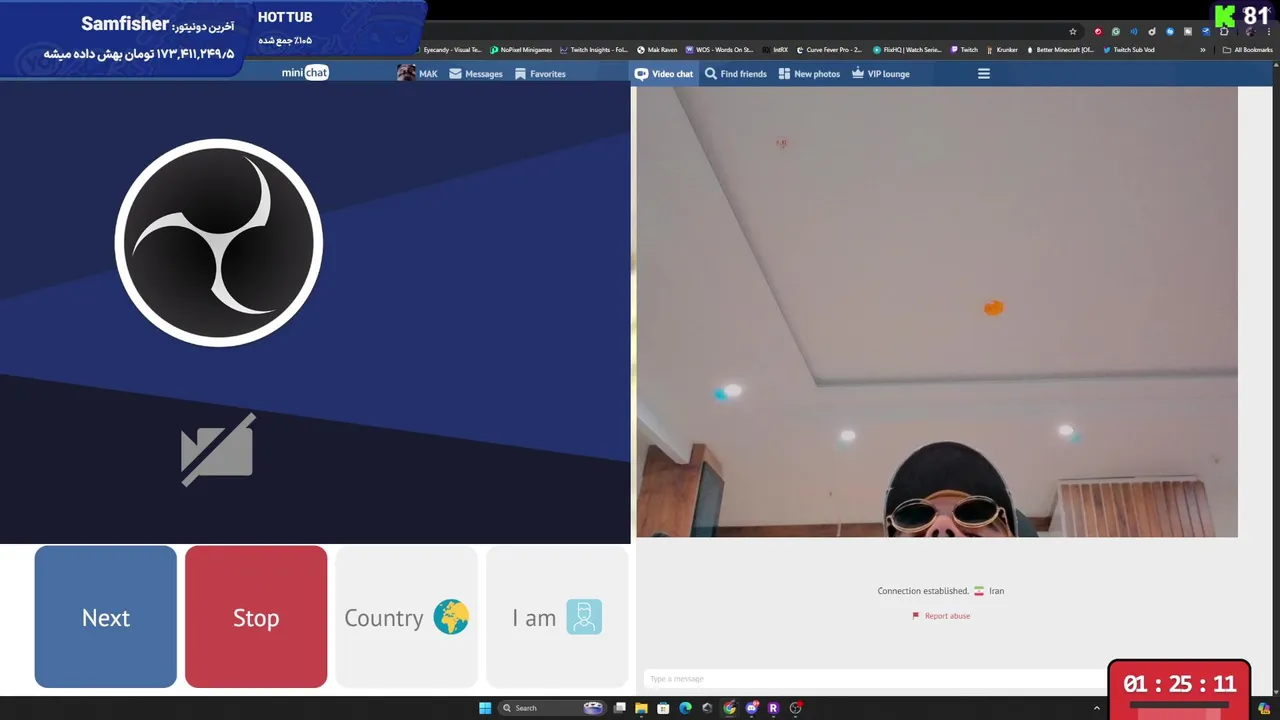This screenshot has height=720, width=1280.
Task: Bookmark this page with the star icon
Action: pos(1073,32)
